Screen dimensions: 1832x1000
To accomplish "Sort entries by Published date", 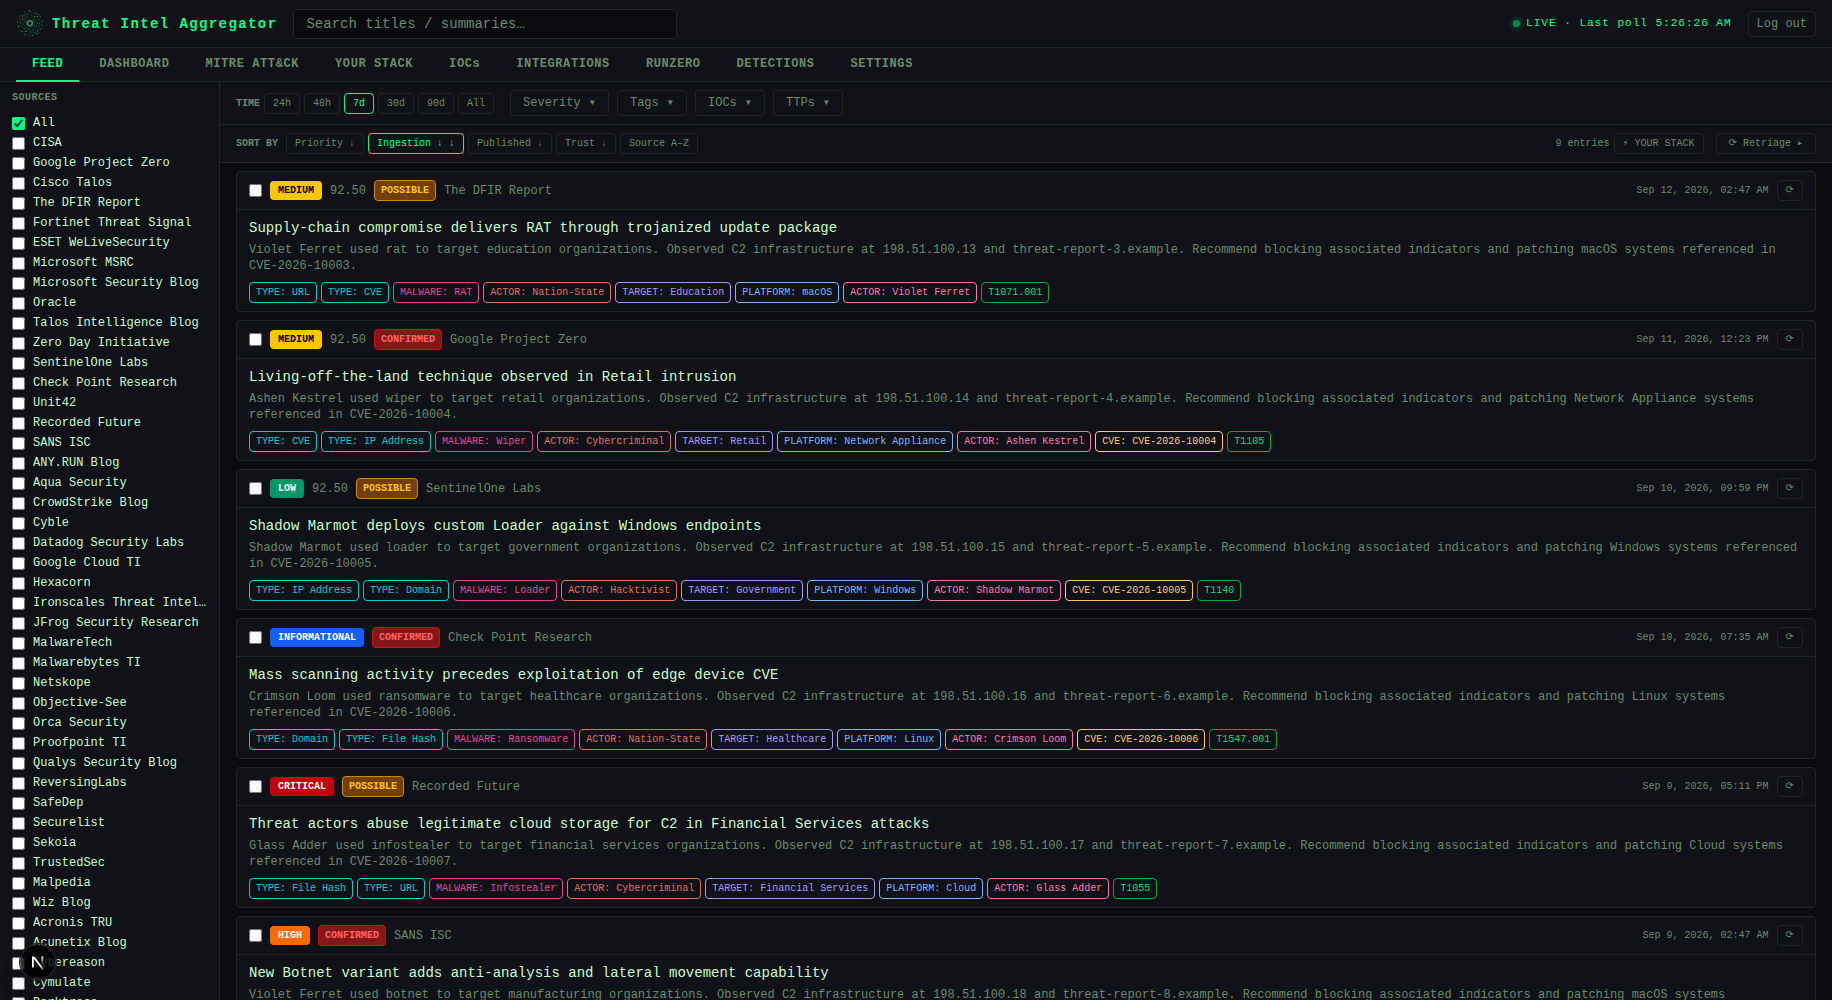I will (509, 143).
